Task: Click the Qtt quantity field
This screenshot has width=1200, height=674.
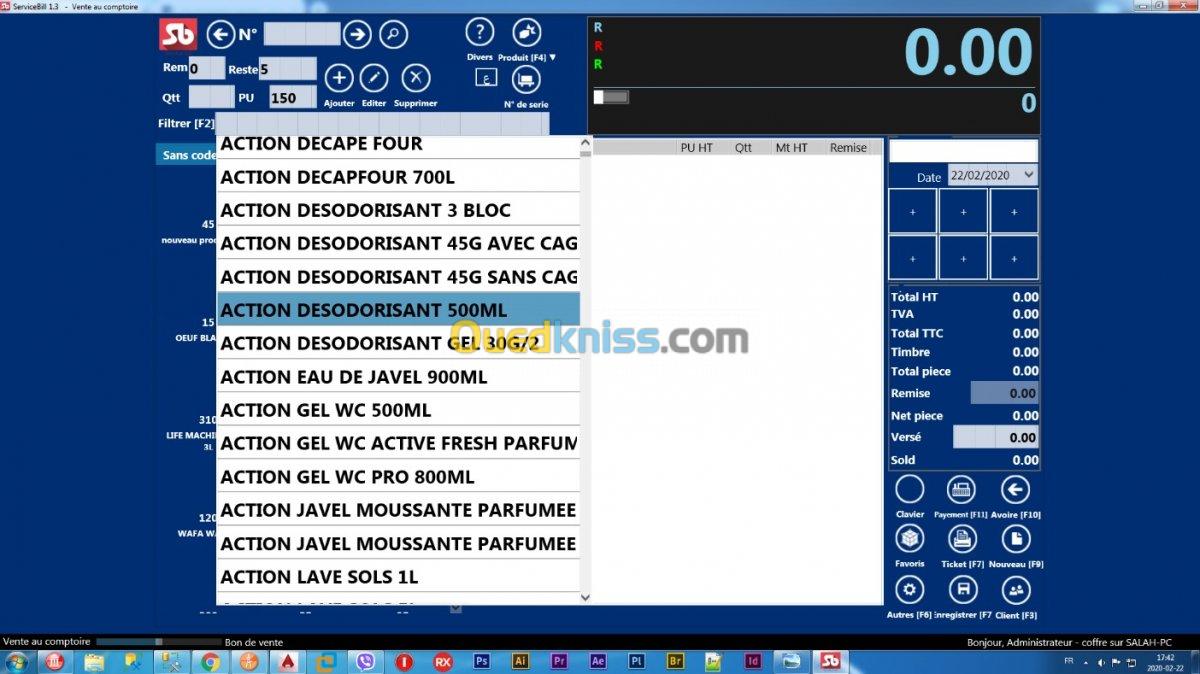Action: click(x=211, y=98)
